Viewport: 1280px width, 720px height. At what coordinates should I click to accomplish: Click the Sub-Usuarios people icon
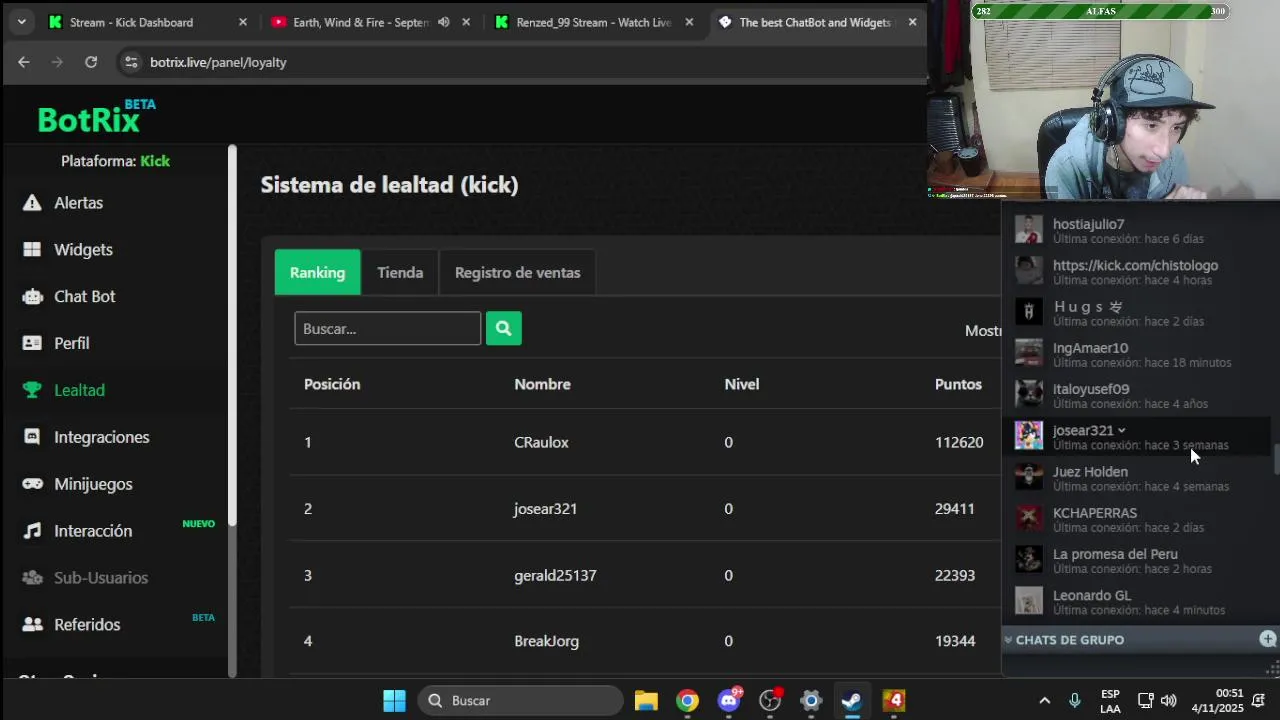[x=32, y=578]
